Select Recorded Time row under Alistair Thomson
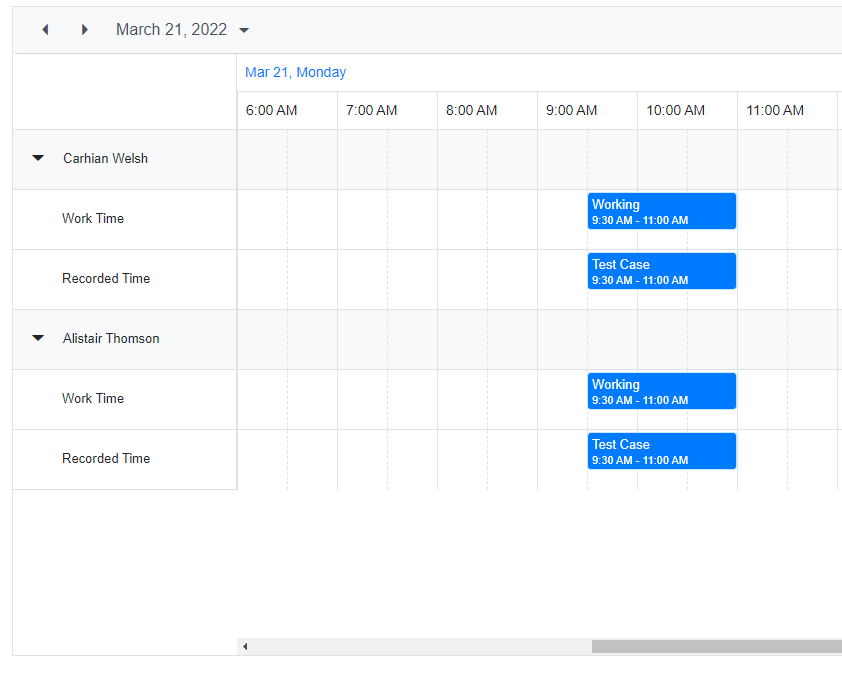 [x=106, y=458]
